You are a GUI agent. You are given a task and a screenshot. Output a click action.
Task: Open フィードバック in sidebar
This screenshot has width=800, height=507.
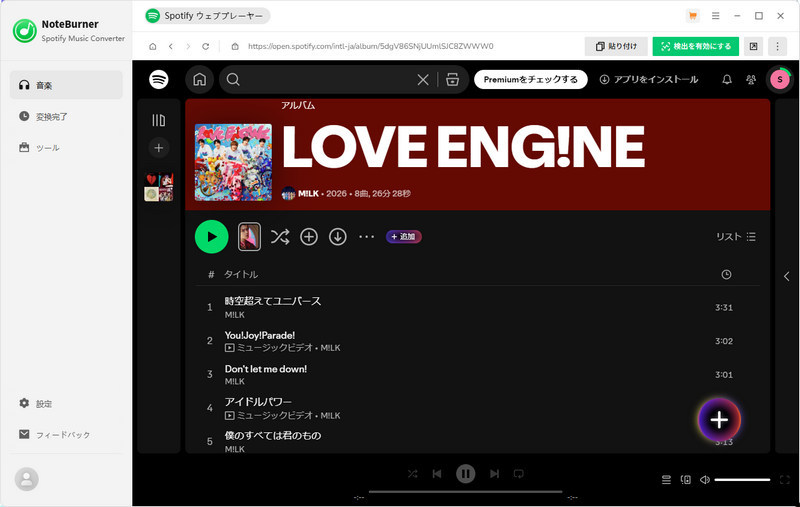pos(66,435)
